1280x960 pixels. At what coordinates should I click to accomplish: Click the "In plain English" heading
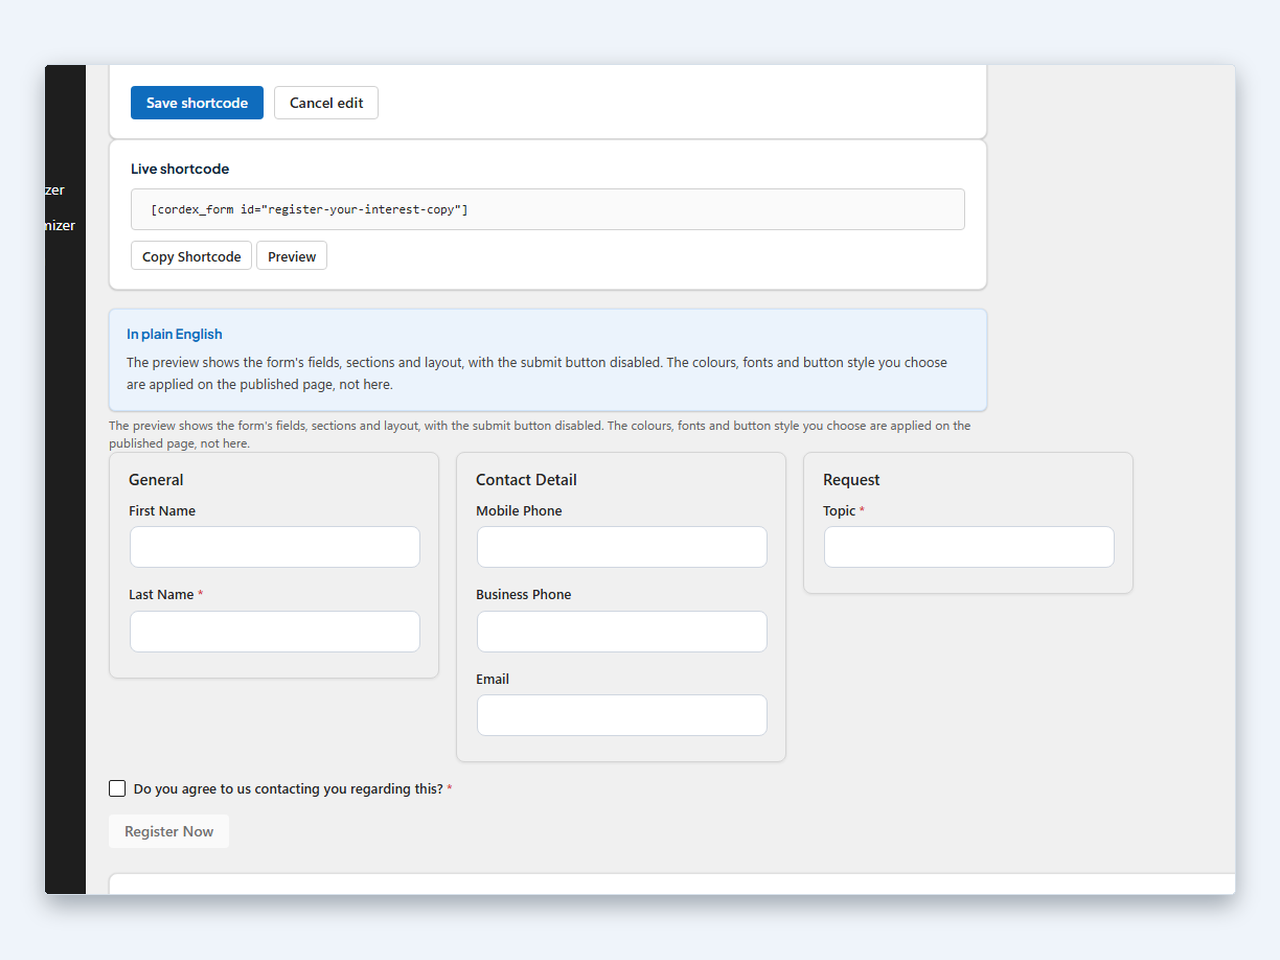(x=174, y=334)
